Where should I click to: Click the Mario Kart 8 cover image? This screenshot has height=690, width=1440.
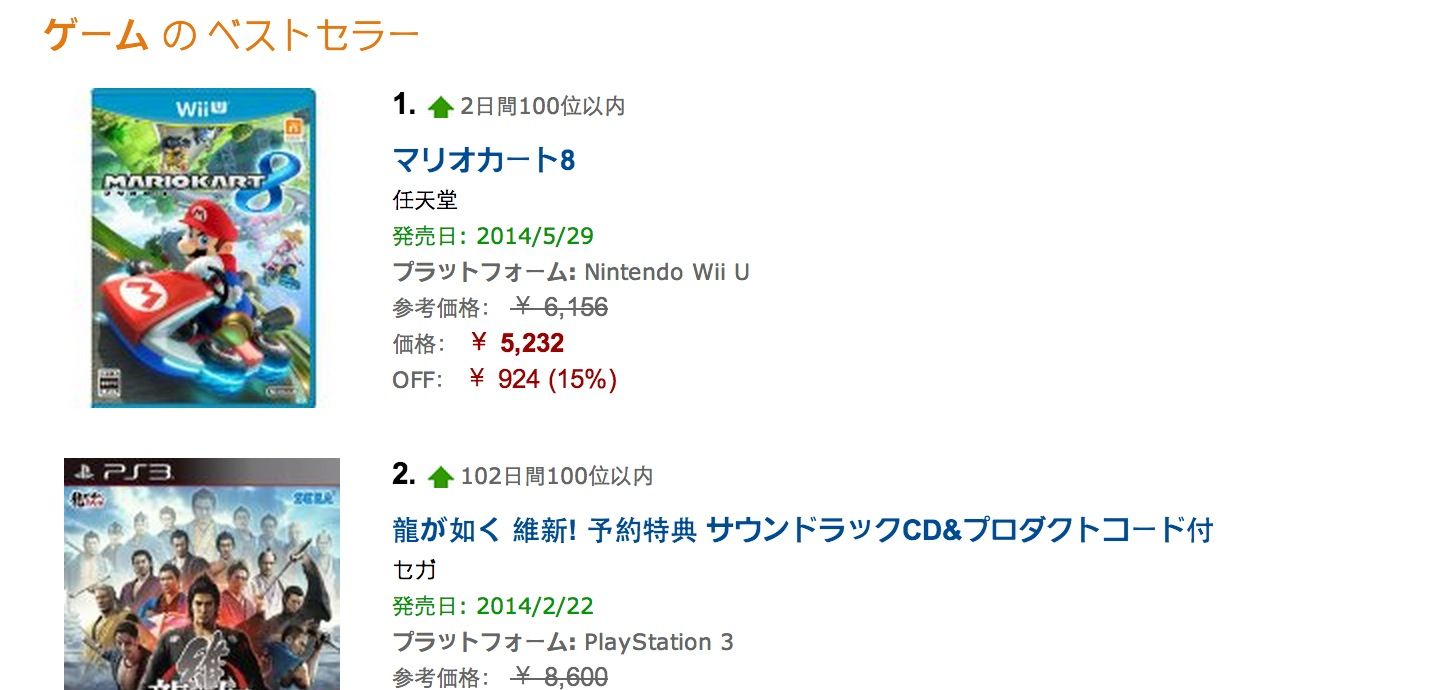pyautogui.click(x=203, y=248)
